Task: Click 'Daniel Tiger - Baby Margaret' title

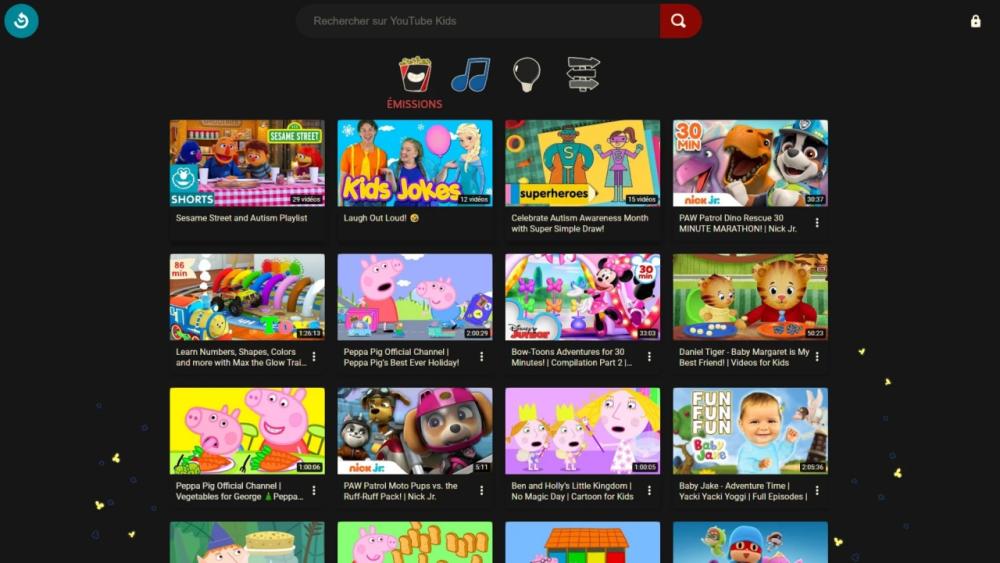Action: (744, 357)
